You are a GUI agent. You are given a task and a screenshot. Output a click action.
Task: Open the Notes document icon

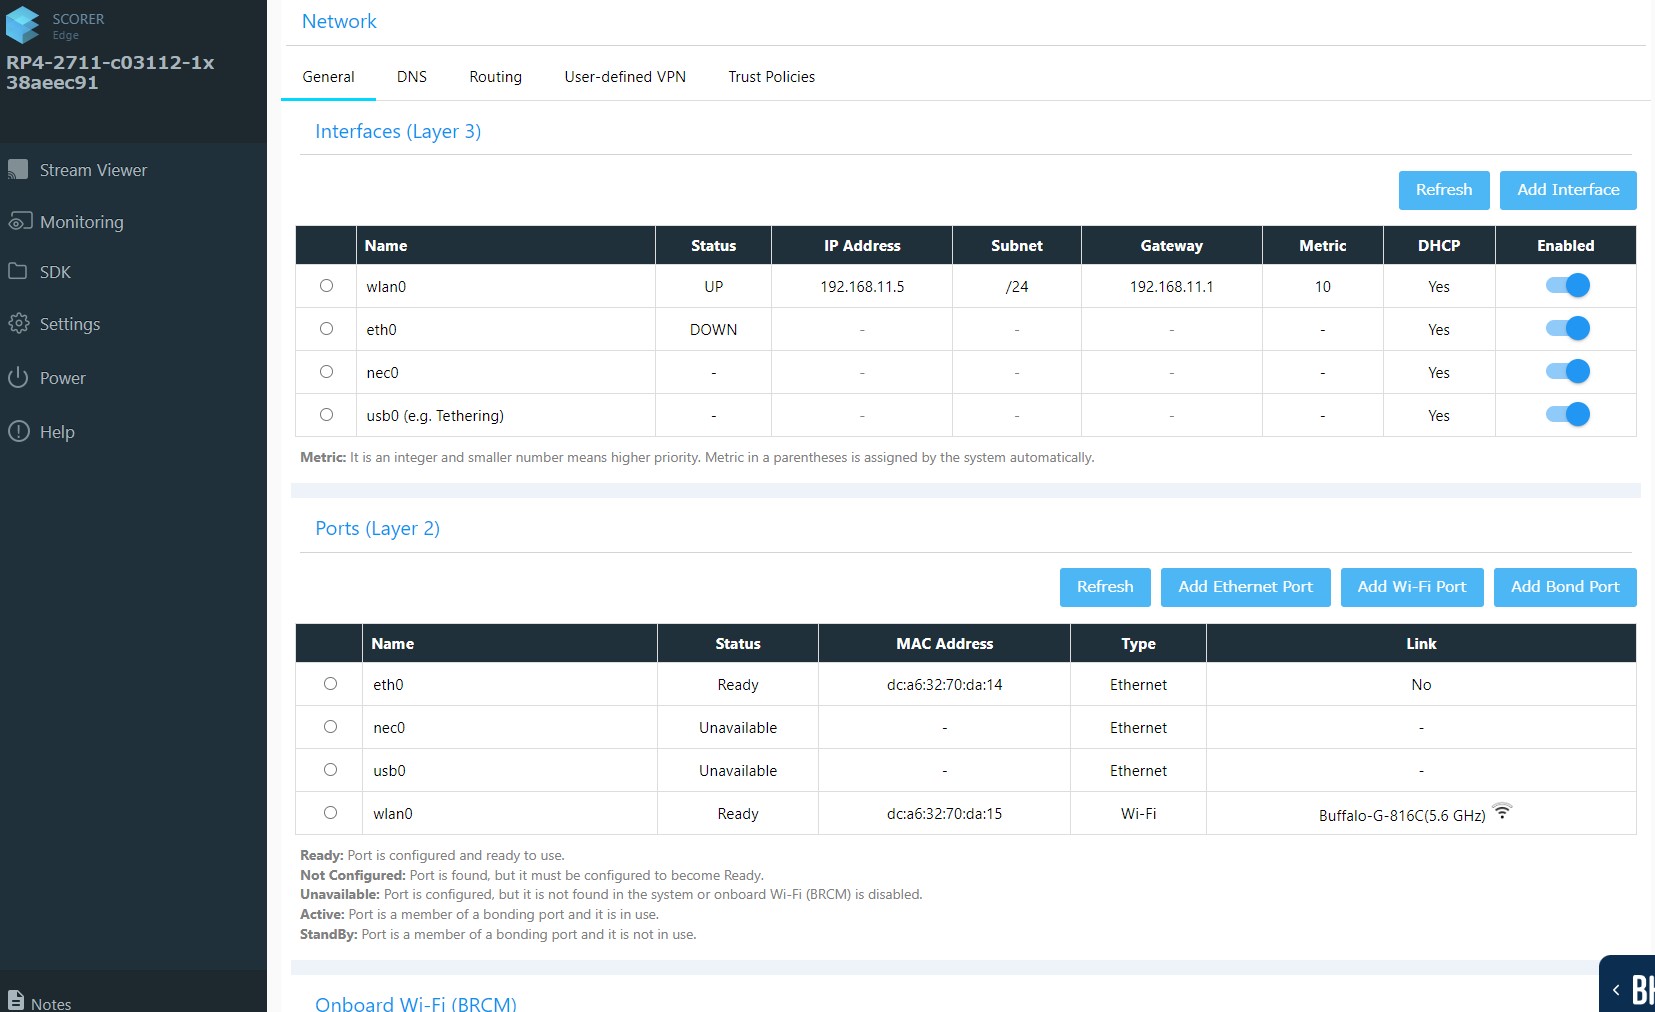(16, 1001)
